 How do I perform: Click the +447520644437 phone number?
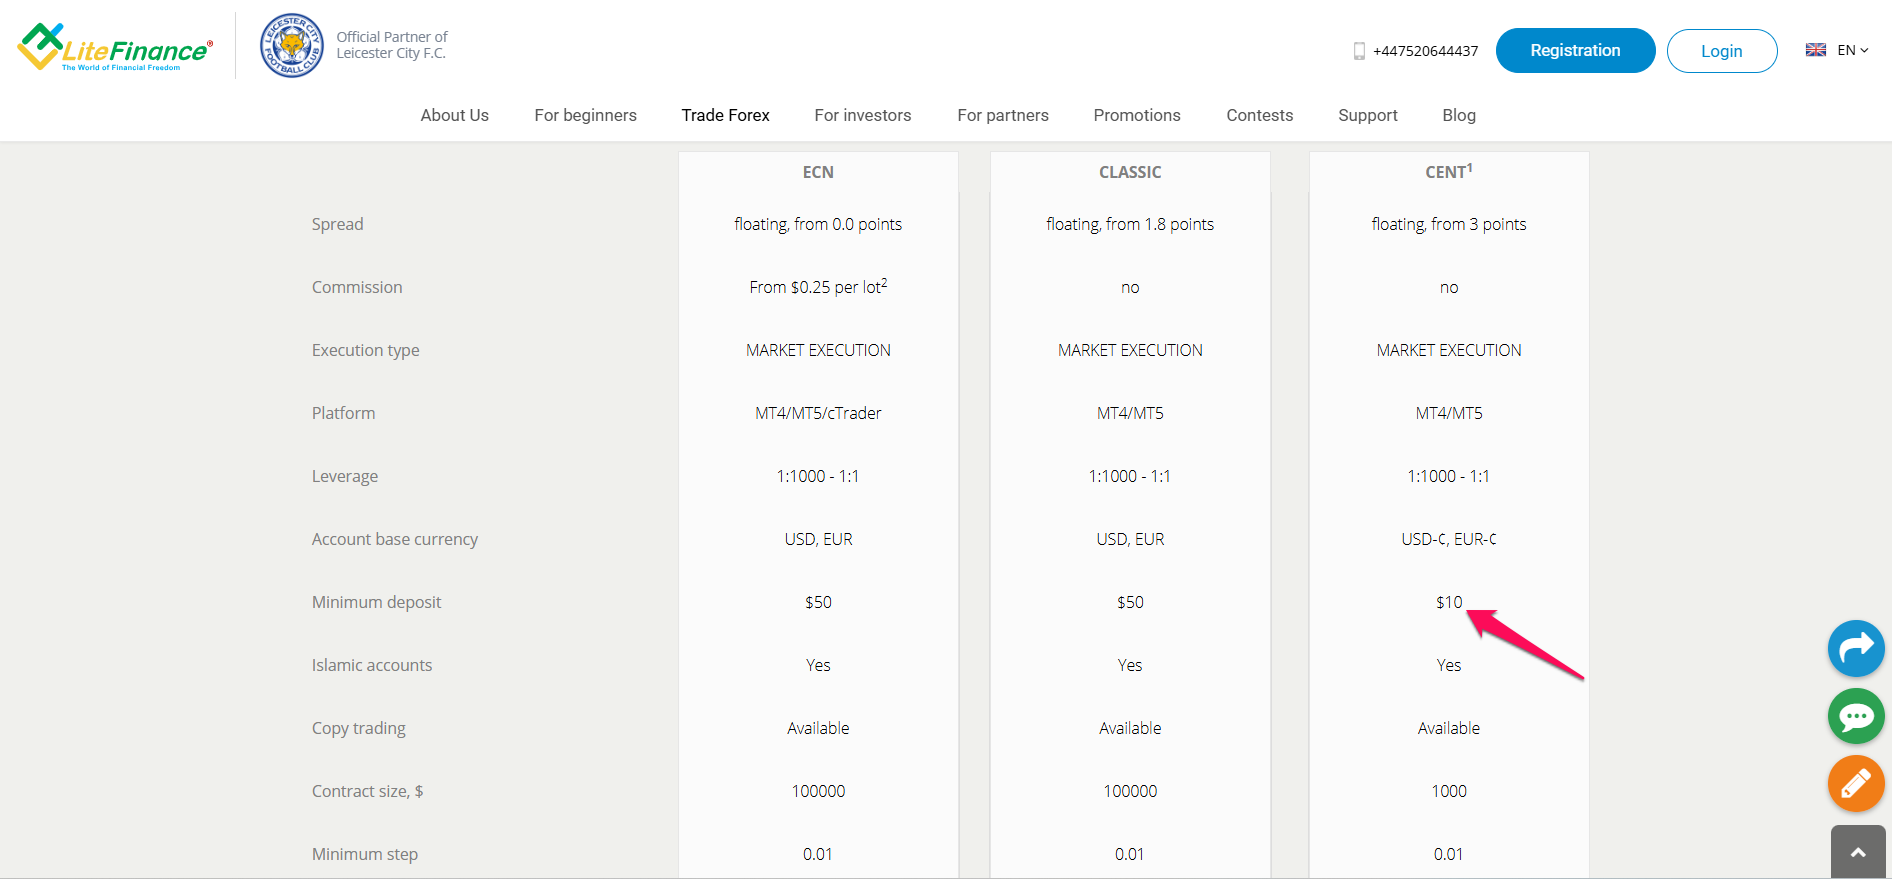[1426, 51]
